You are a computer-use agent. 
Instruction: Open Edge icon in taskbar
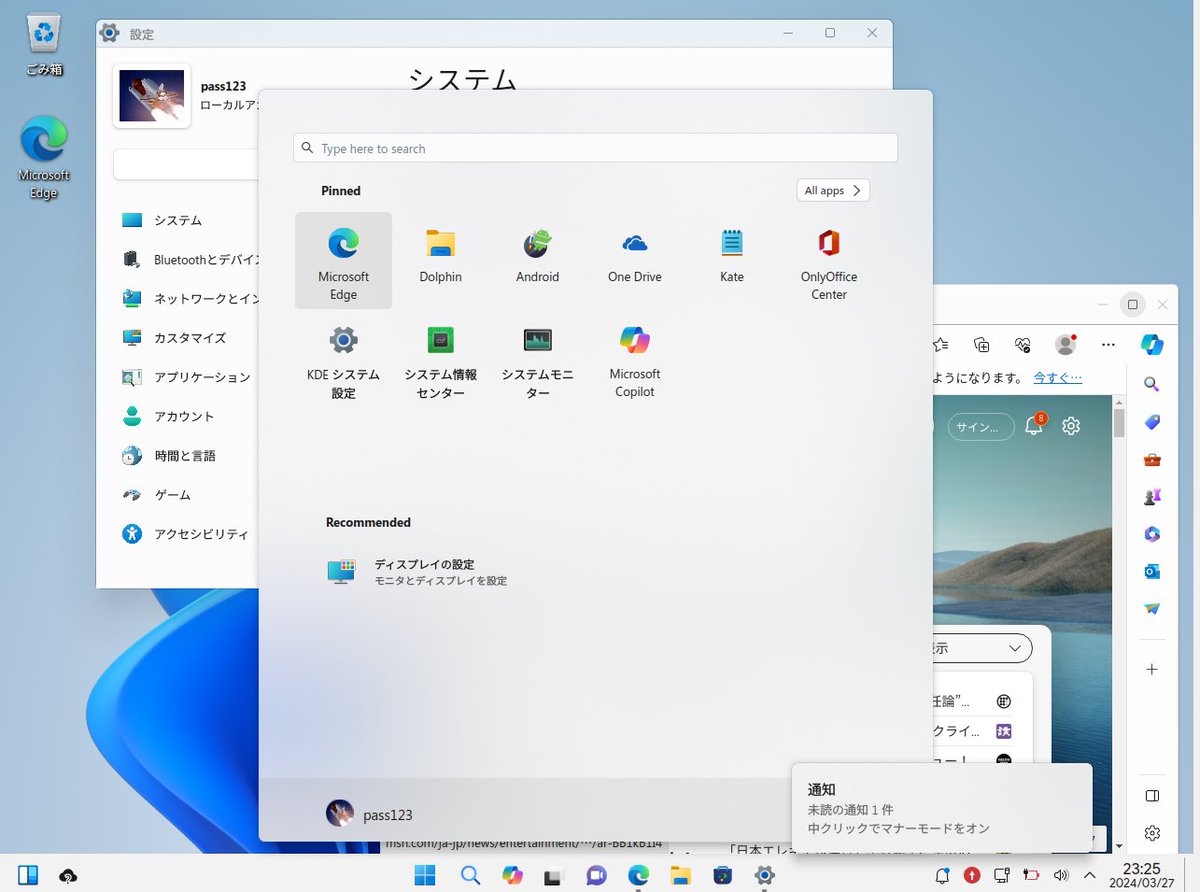point(638,875)
